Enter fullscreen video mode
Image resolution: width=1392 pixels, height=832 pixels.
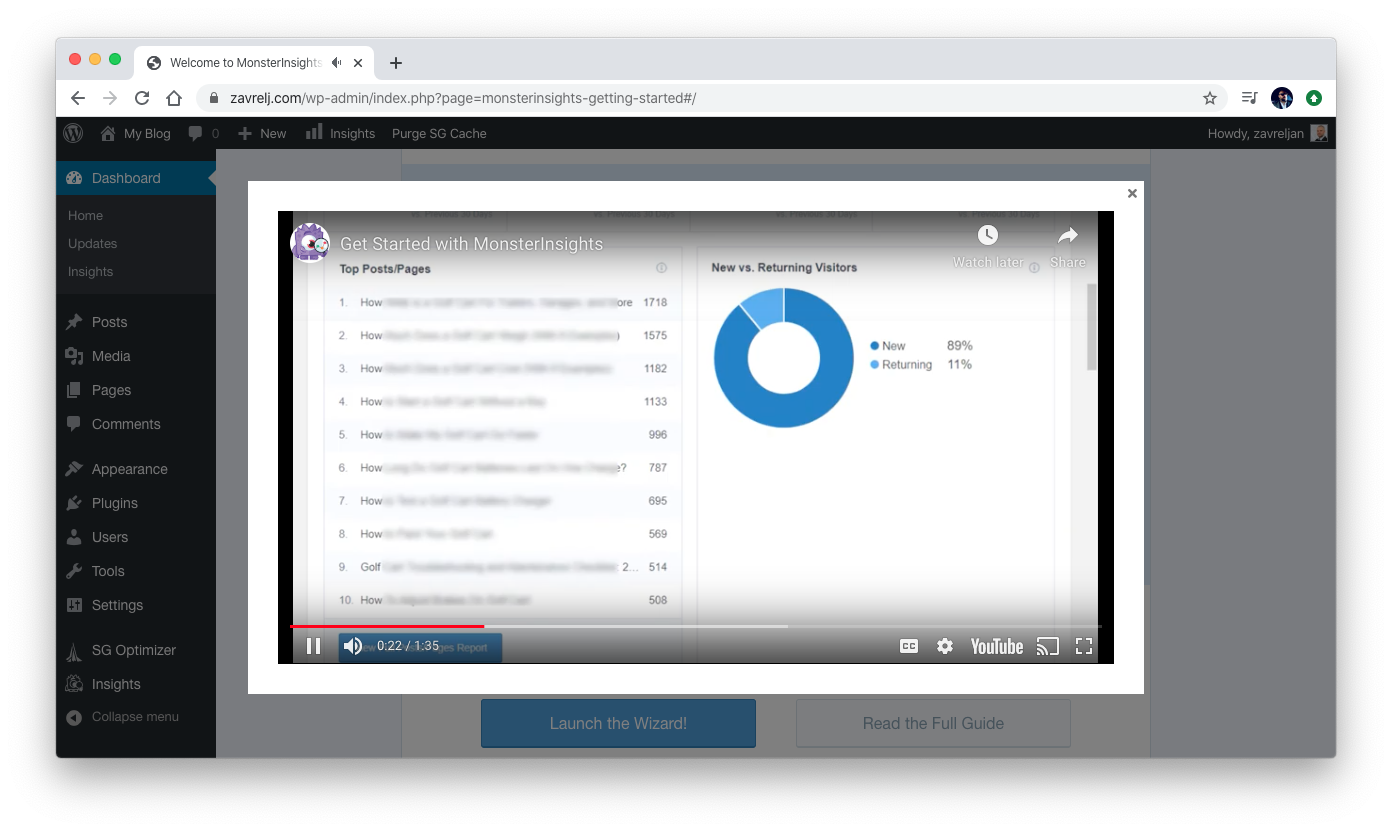pos(1084,646)
